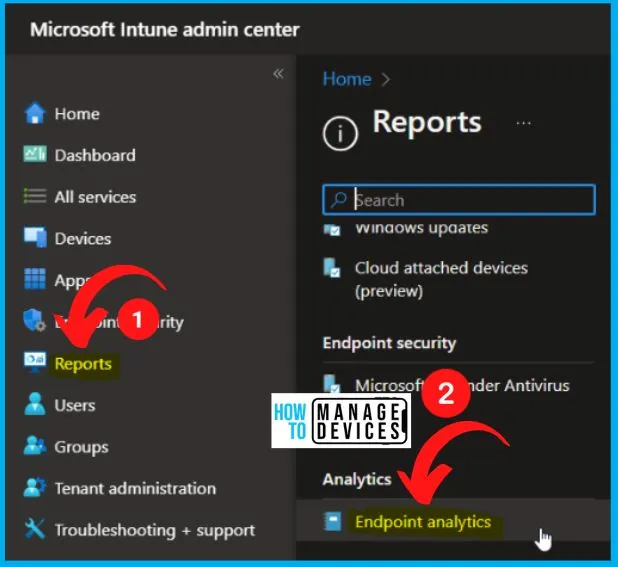618x567 pixels.
Task: Click the Microsoft Defender Antivirus report icon
Action: 332,383
